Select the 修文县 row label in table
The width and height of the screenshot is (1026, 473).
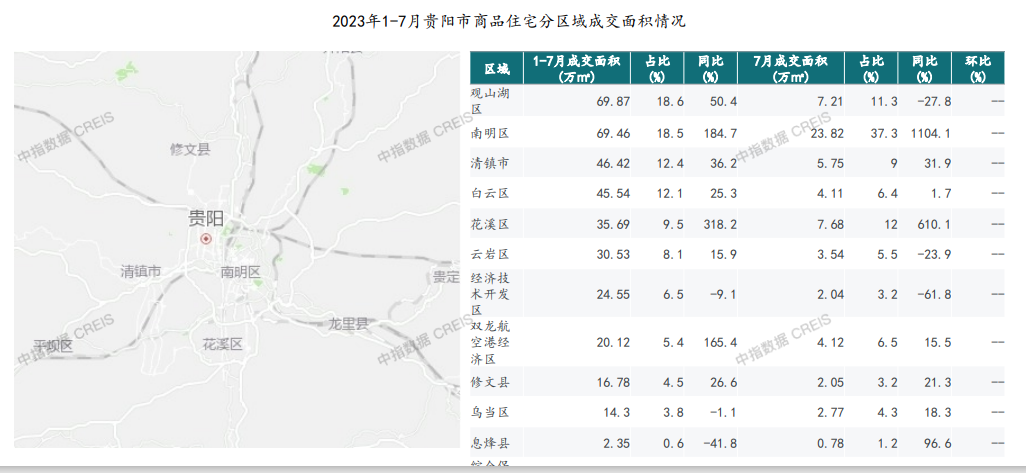(490, 382)
